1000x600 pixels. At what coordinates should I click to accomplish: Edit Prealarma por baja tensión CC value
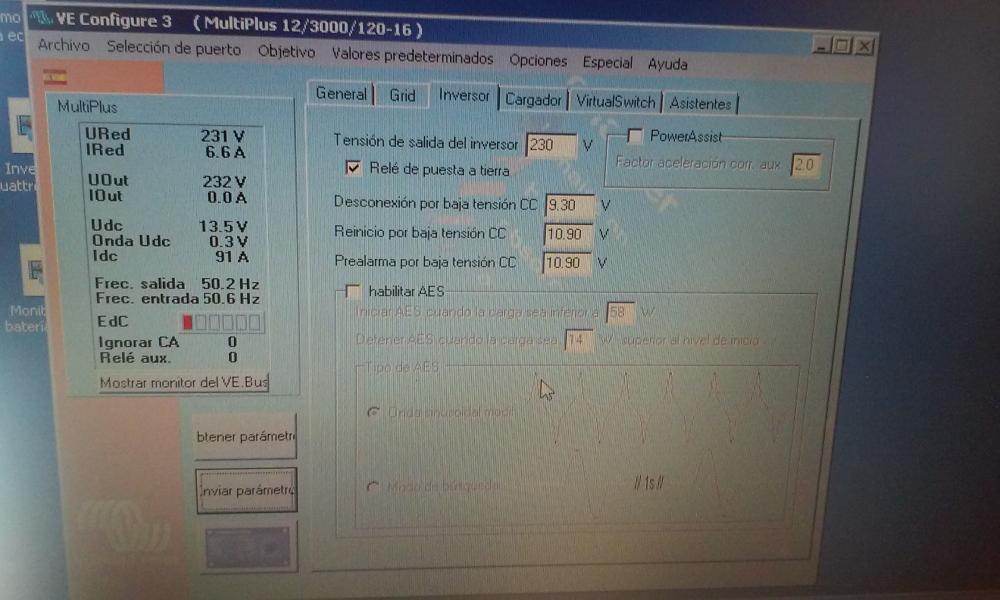566,263
